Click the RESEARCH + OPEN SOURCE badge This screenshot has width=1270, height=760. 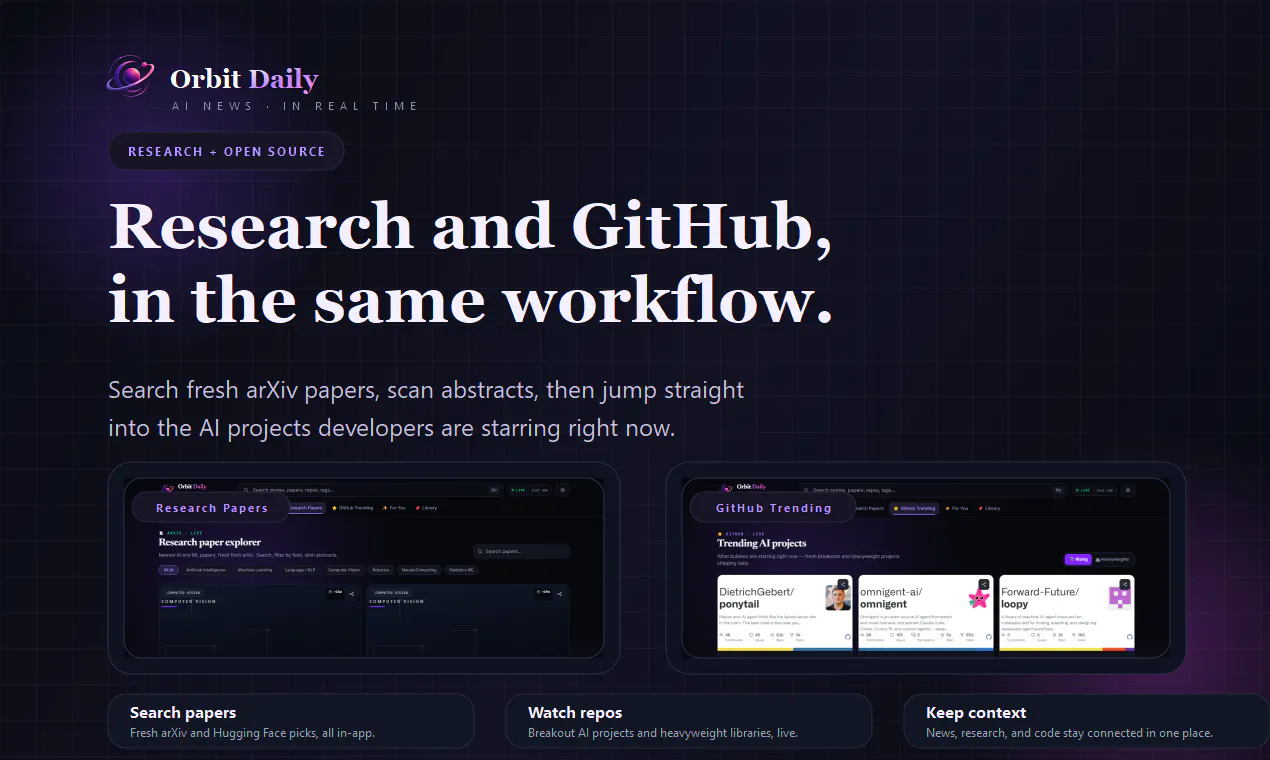[226, 151]
